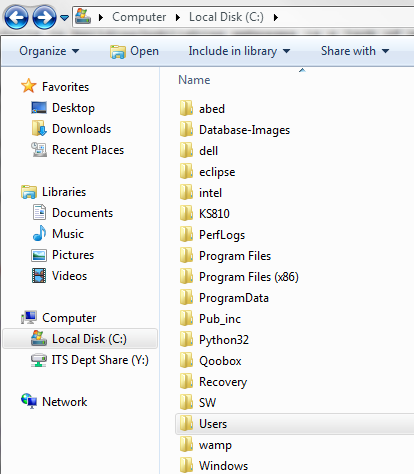Select the Program Files (x86) folder
The image size is (414, 474).
(x=249, y=277)
